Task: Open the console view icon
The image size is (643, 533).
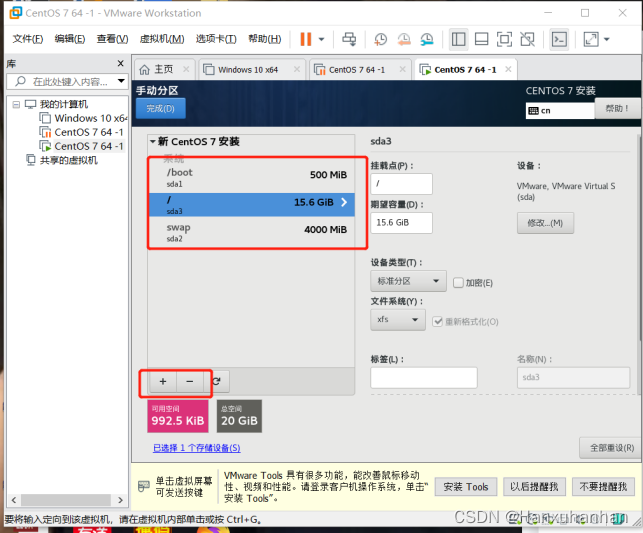Action: 560,39
